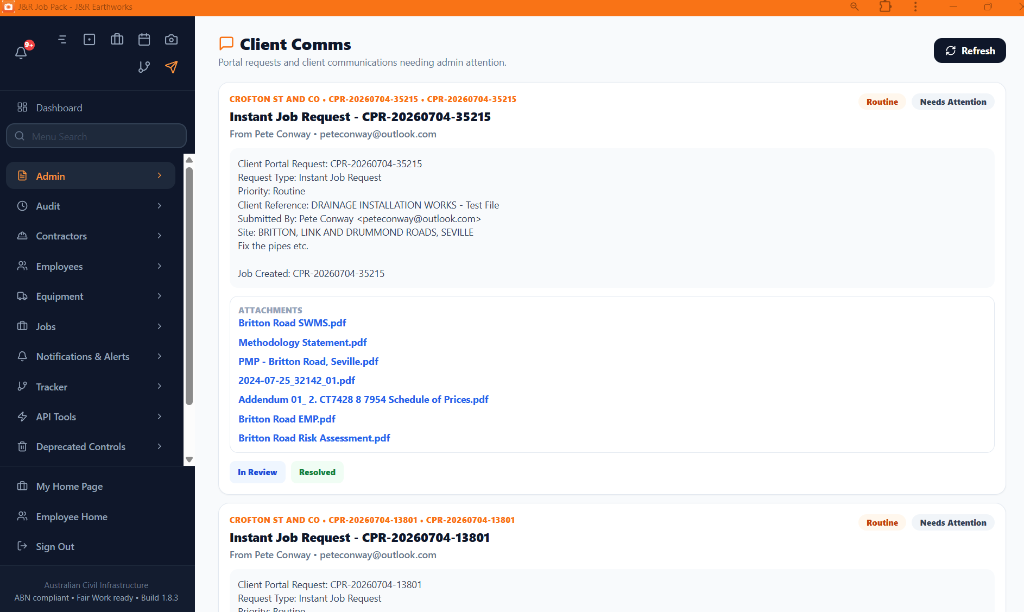Click the Deprecated Controls trash icon
Viewport: 1024px width, 612px height.
[x=22, y=446]
